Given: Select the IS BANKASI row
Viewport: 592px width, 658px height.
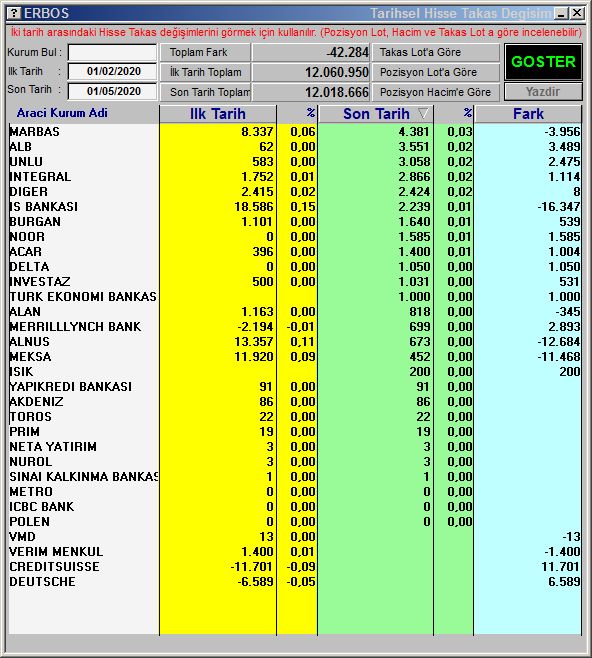Looking at the screenshot, I should coord(295,206).
